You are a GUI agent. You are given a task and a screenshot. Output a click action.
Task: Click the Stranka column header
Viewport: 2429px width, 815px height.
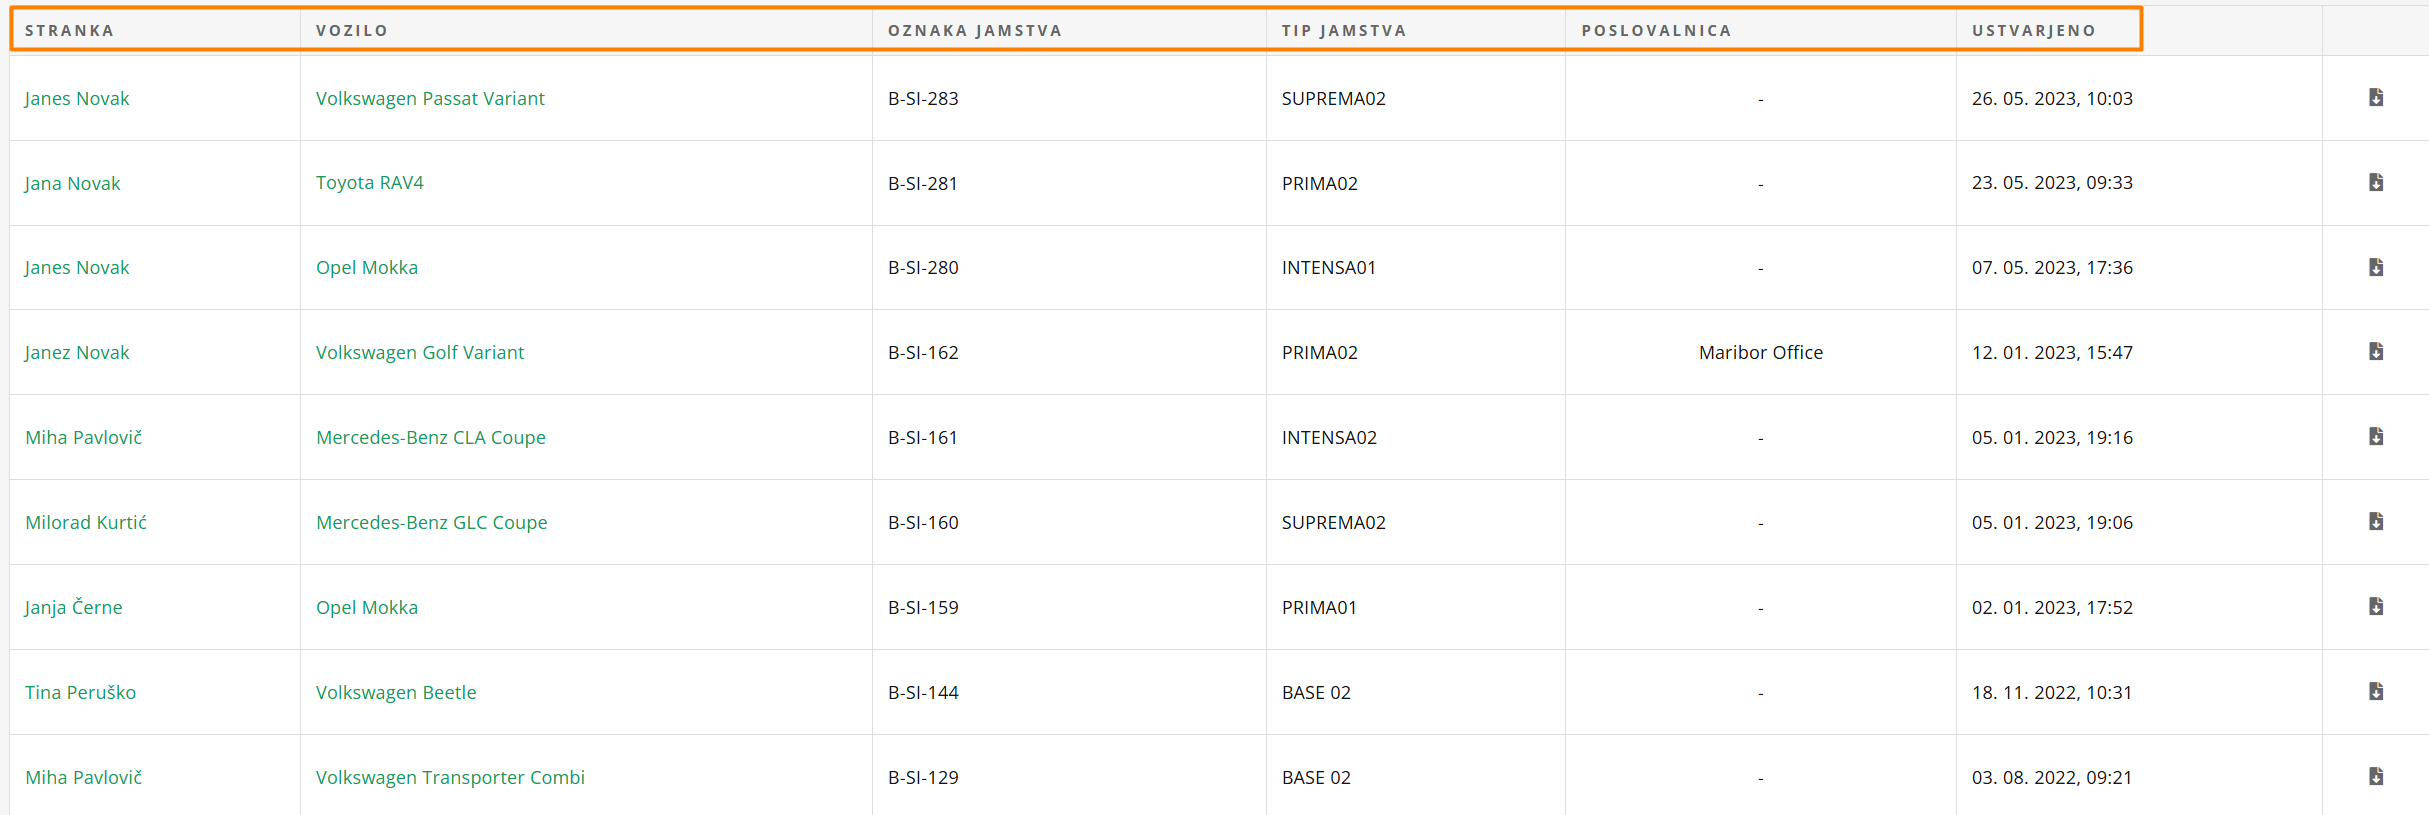pos(69,31)
